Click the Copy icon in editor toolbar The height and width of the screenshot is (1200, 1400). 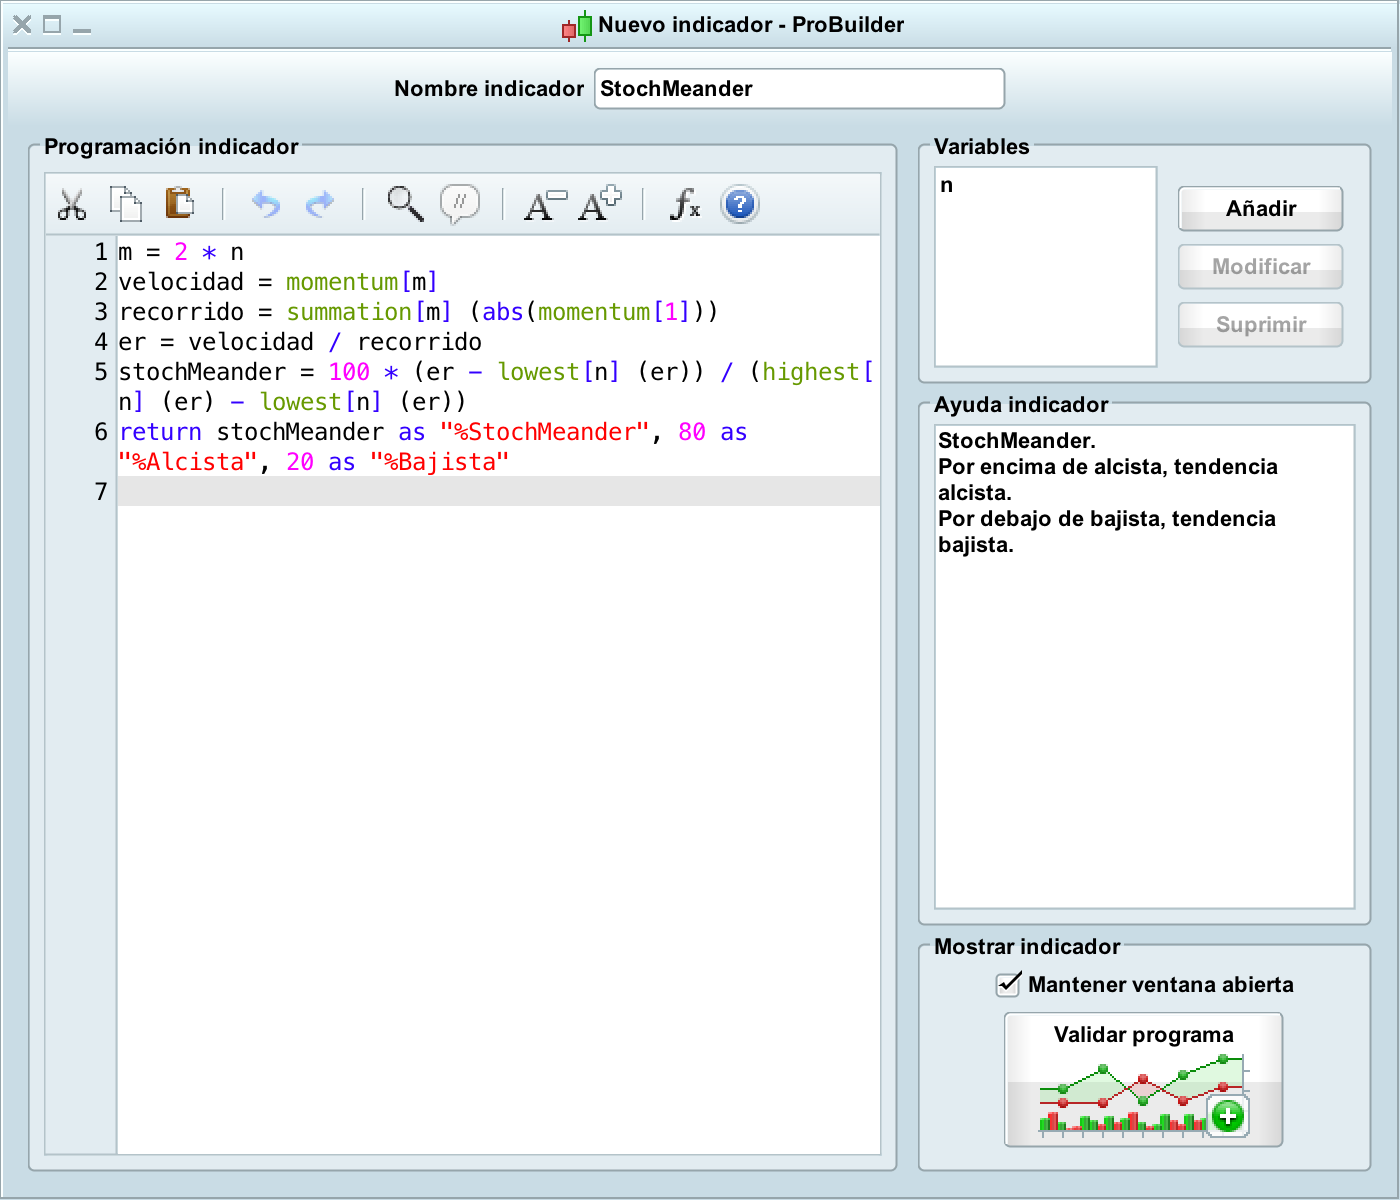126,204
